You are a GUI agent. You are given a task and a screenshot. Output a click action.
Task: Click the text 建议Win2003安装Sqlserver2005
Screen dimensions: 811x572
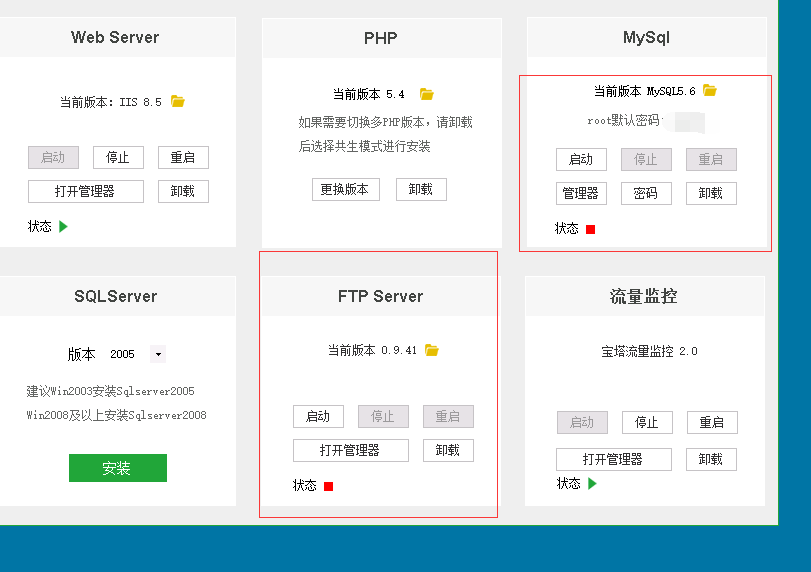111,392
